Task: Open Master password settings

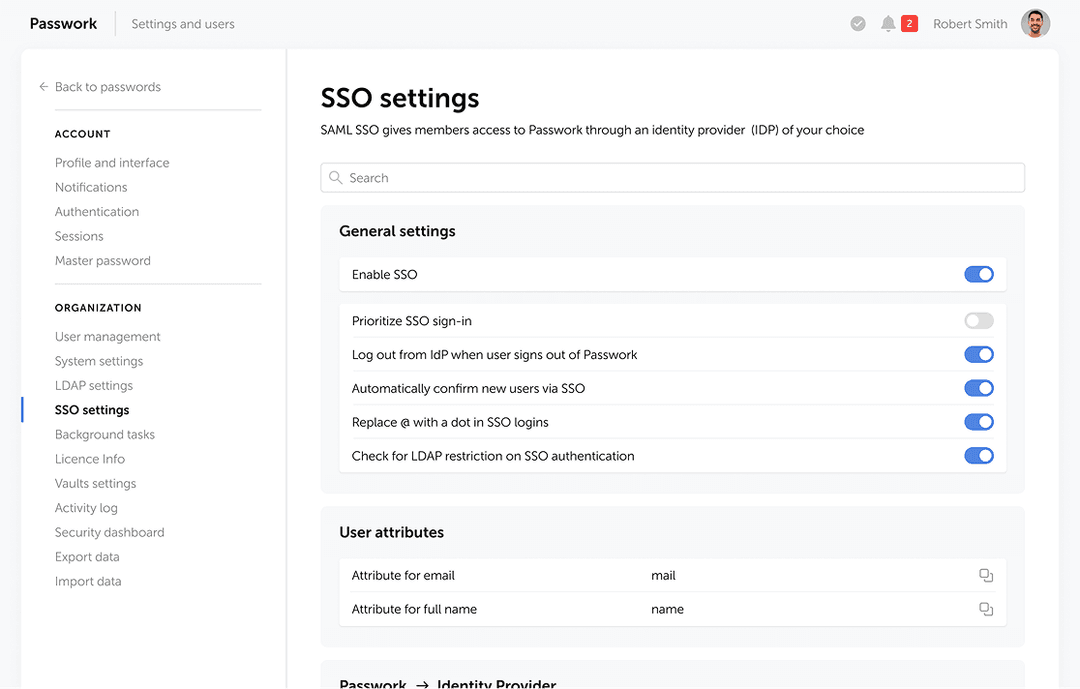Action: [x=103, y=260]
